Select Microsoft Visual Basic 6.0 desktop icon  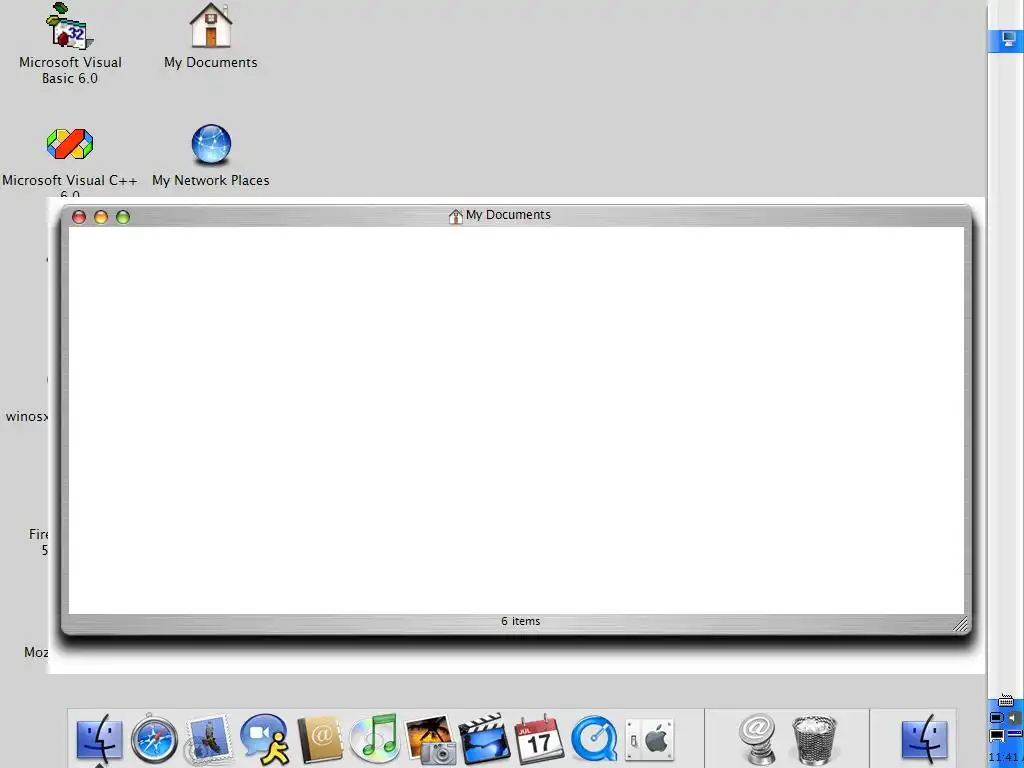click(69, 26)
